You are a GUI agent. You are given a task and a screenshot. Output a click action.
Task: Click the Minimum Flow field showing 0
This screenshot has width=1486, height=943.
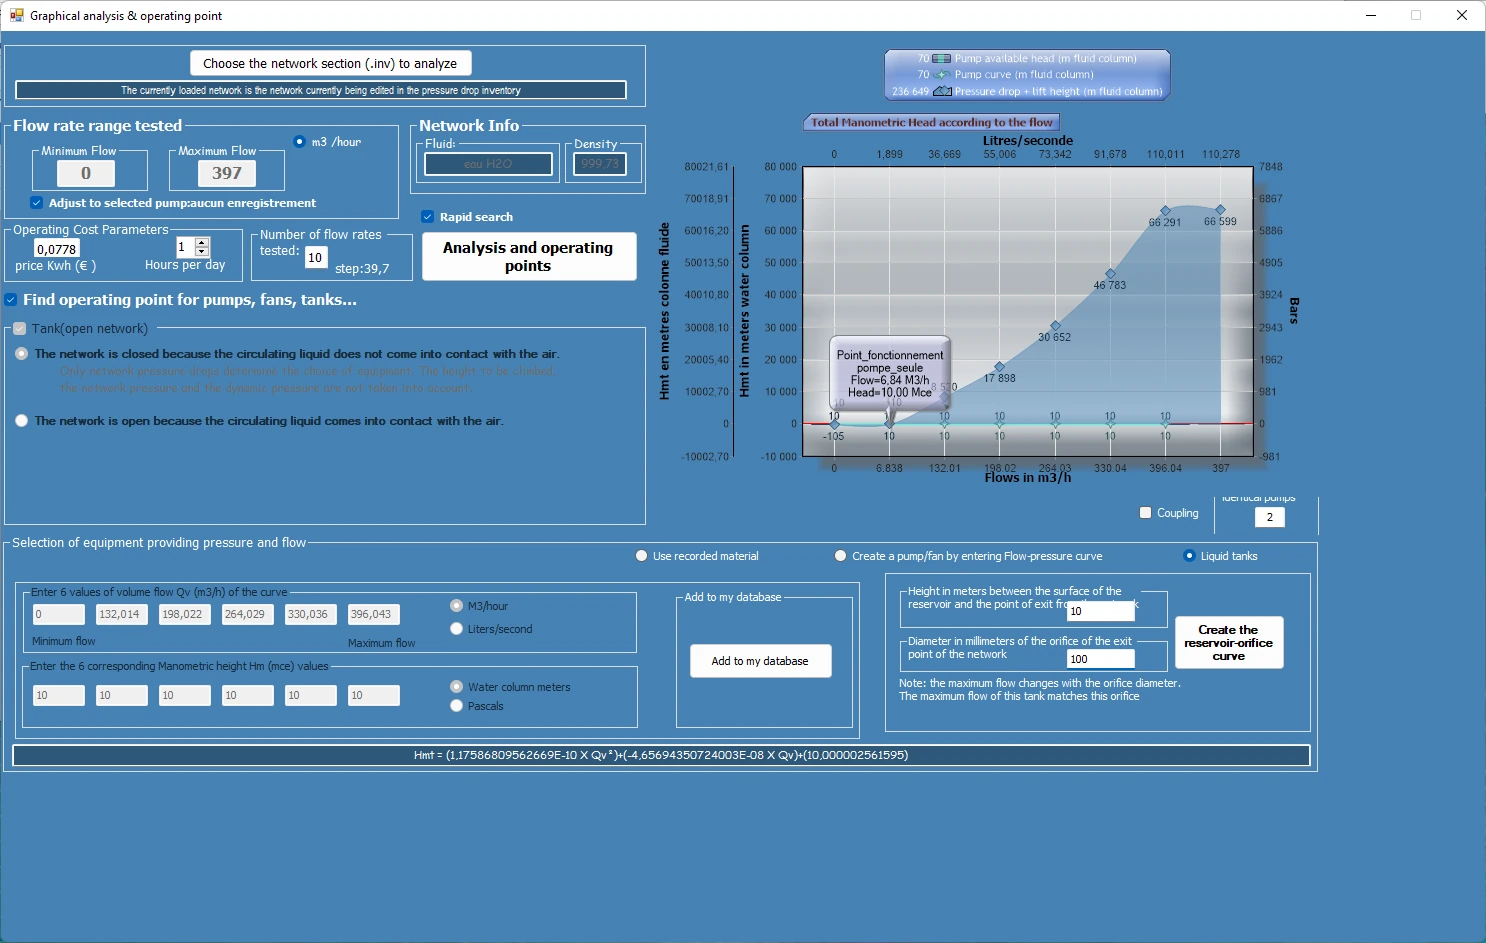click(x=86, y=173)
